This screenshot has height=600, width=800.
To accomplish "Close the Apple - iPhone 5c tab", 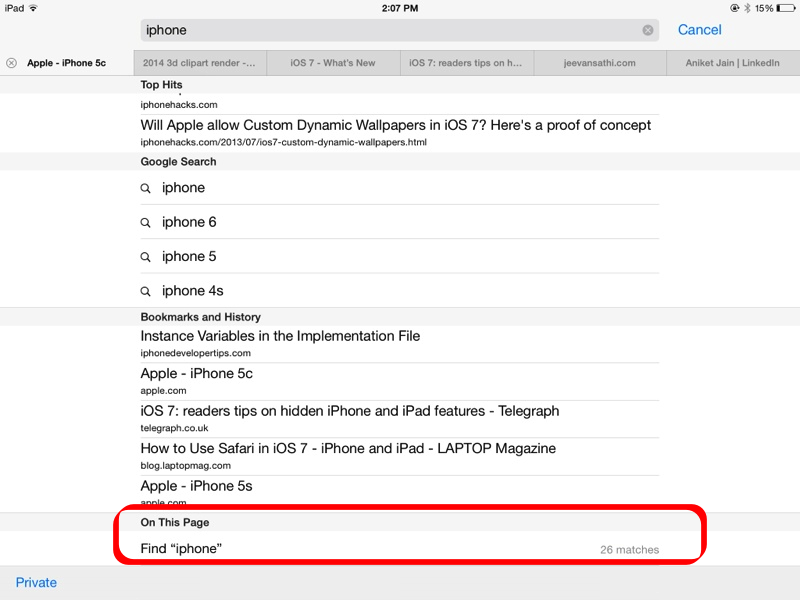I will tap(11, 63).
